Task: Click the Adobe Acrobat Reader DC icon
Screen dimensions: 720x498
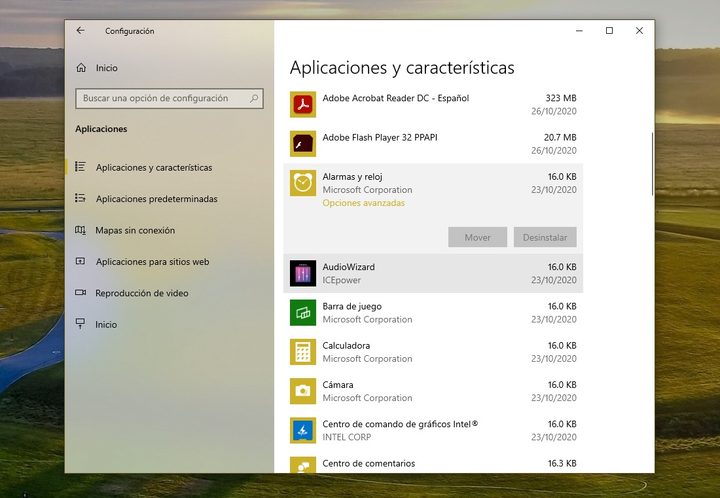Action: pos(303,105)
